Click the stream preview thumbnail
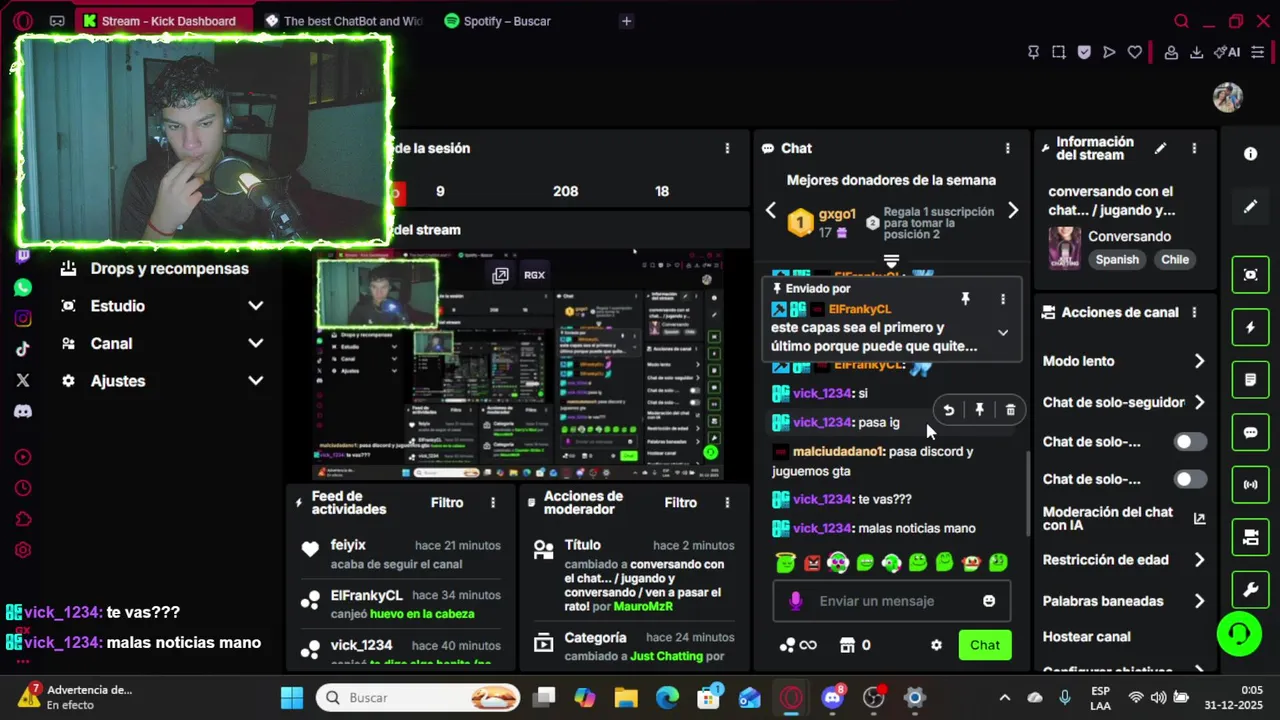This screenshot has height=720, width=1280. point(520,365)
